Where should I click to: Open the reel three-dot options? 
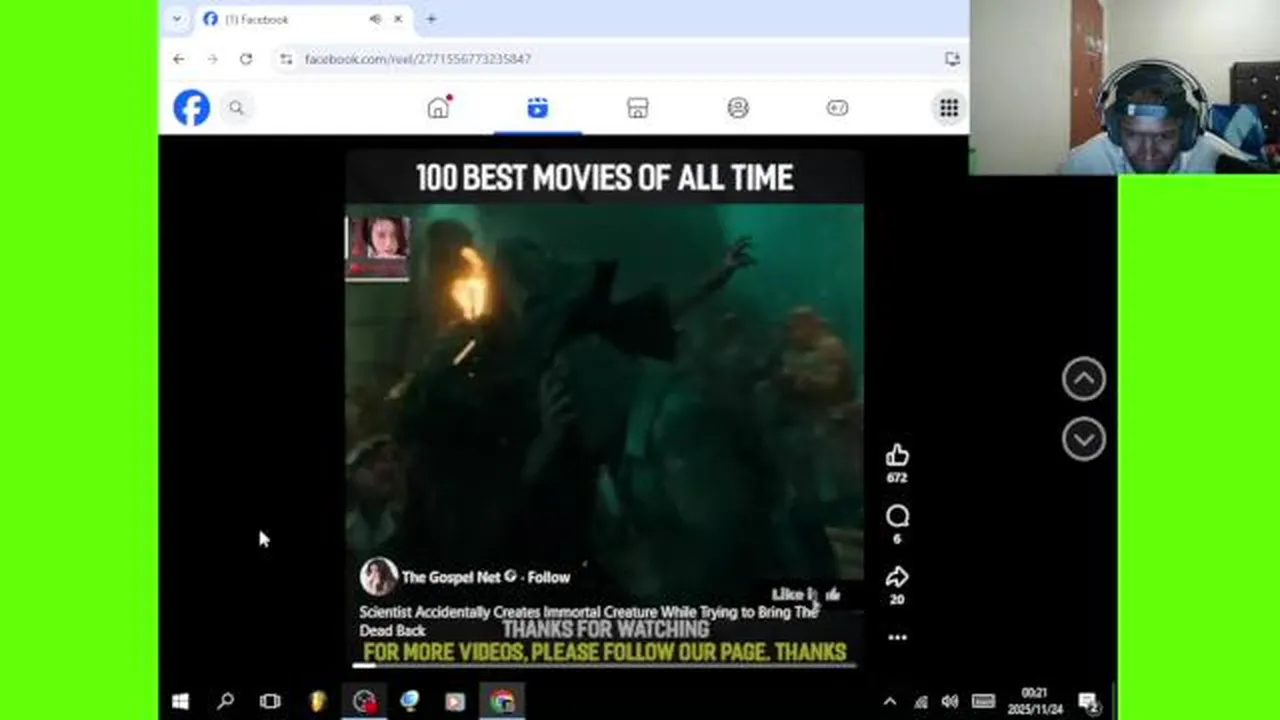click(897, 637)
